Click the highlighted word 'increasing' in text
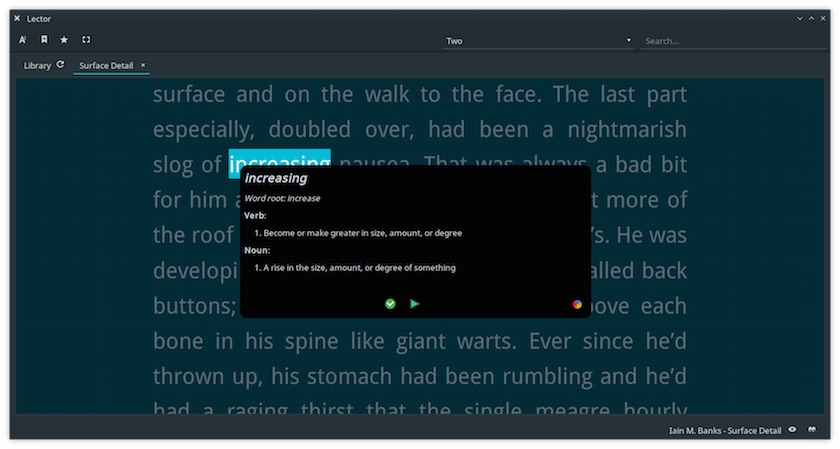Viewport: 840px width, 449px height. point(279,162)
